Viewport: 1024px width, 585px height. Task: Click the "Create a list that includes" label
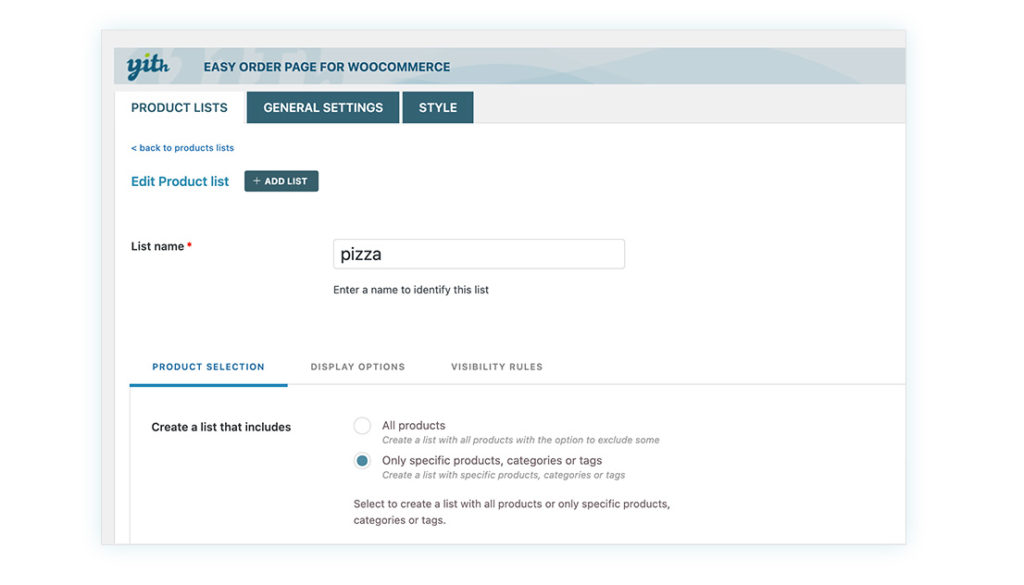click(x=221, y=427)
